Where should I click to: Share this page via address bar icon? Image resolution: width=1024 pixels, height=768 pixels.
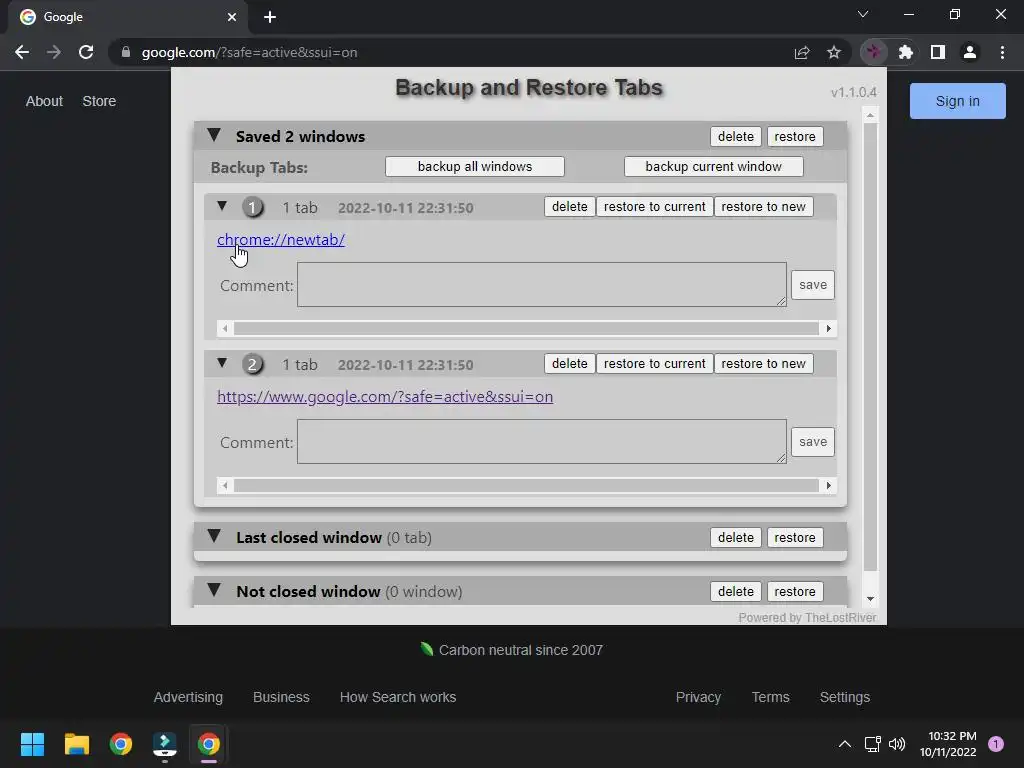pos(802,52)
